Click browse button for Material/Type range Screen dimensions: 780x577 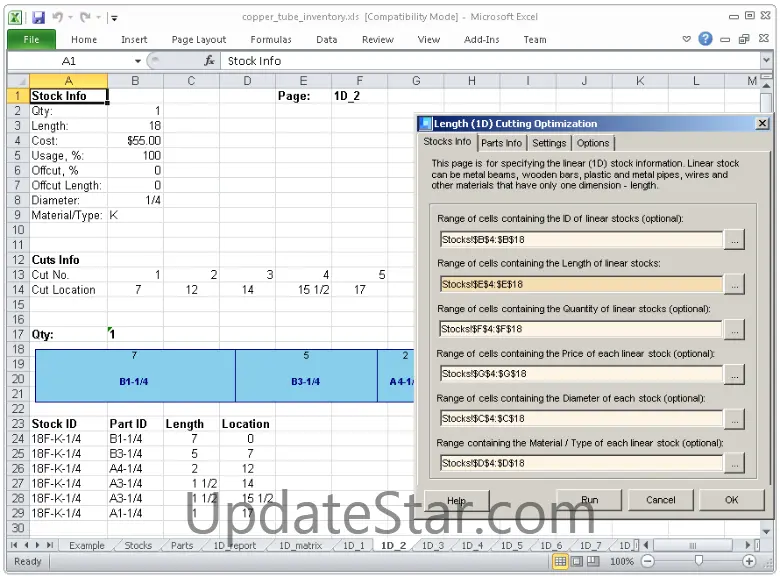pyautogui.click(x=734, y=464)
